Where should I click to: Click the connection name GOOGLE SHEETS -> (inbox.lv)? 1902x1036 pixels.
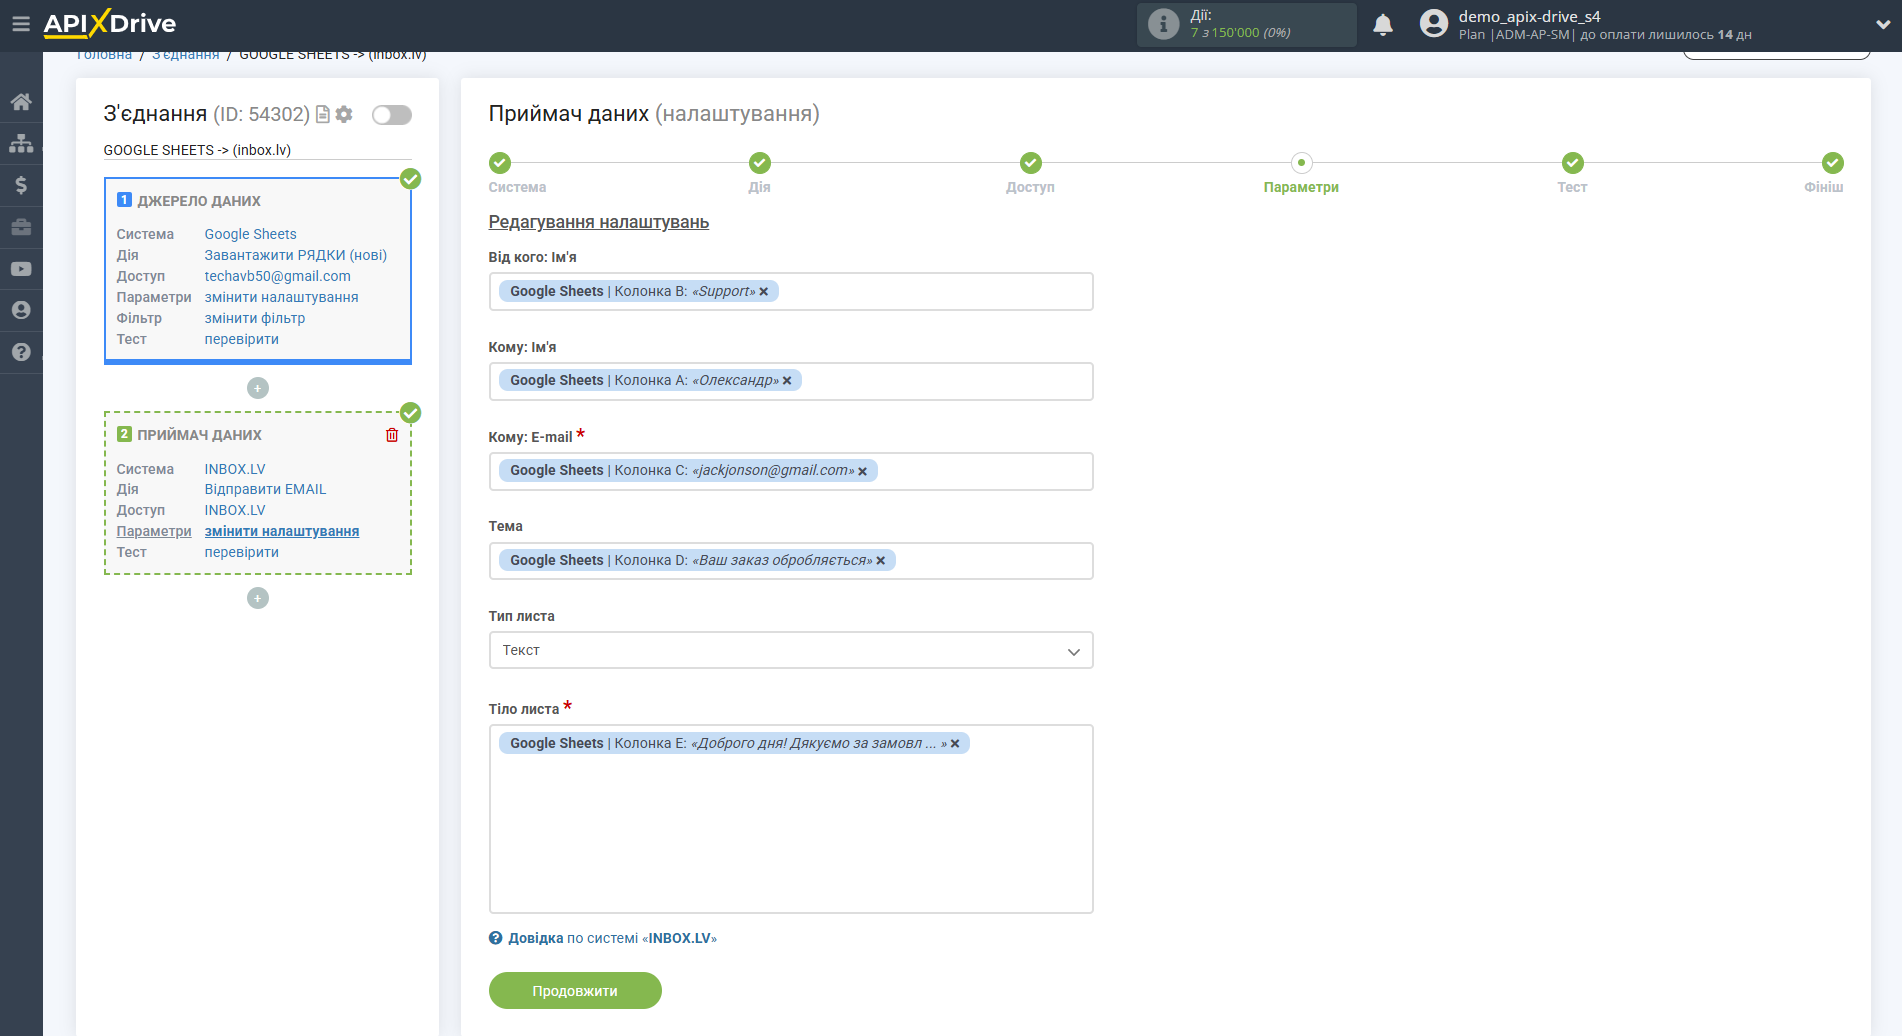click(x=197, y=150)
